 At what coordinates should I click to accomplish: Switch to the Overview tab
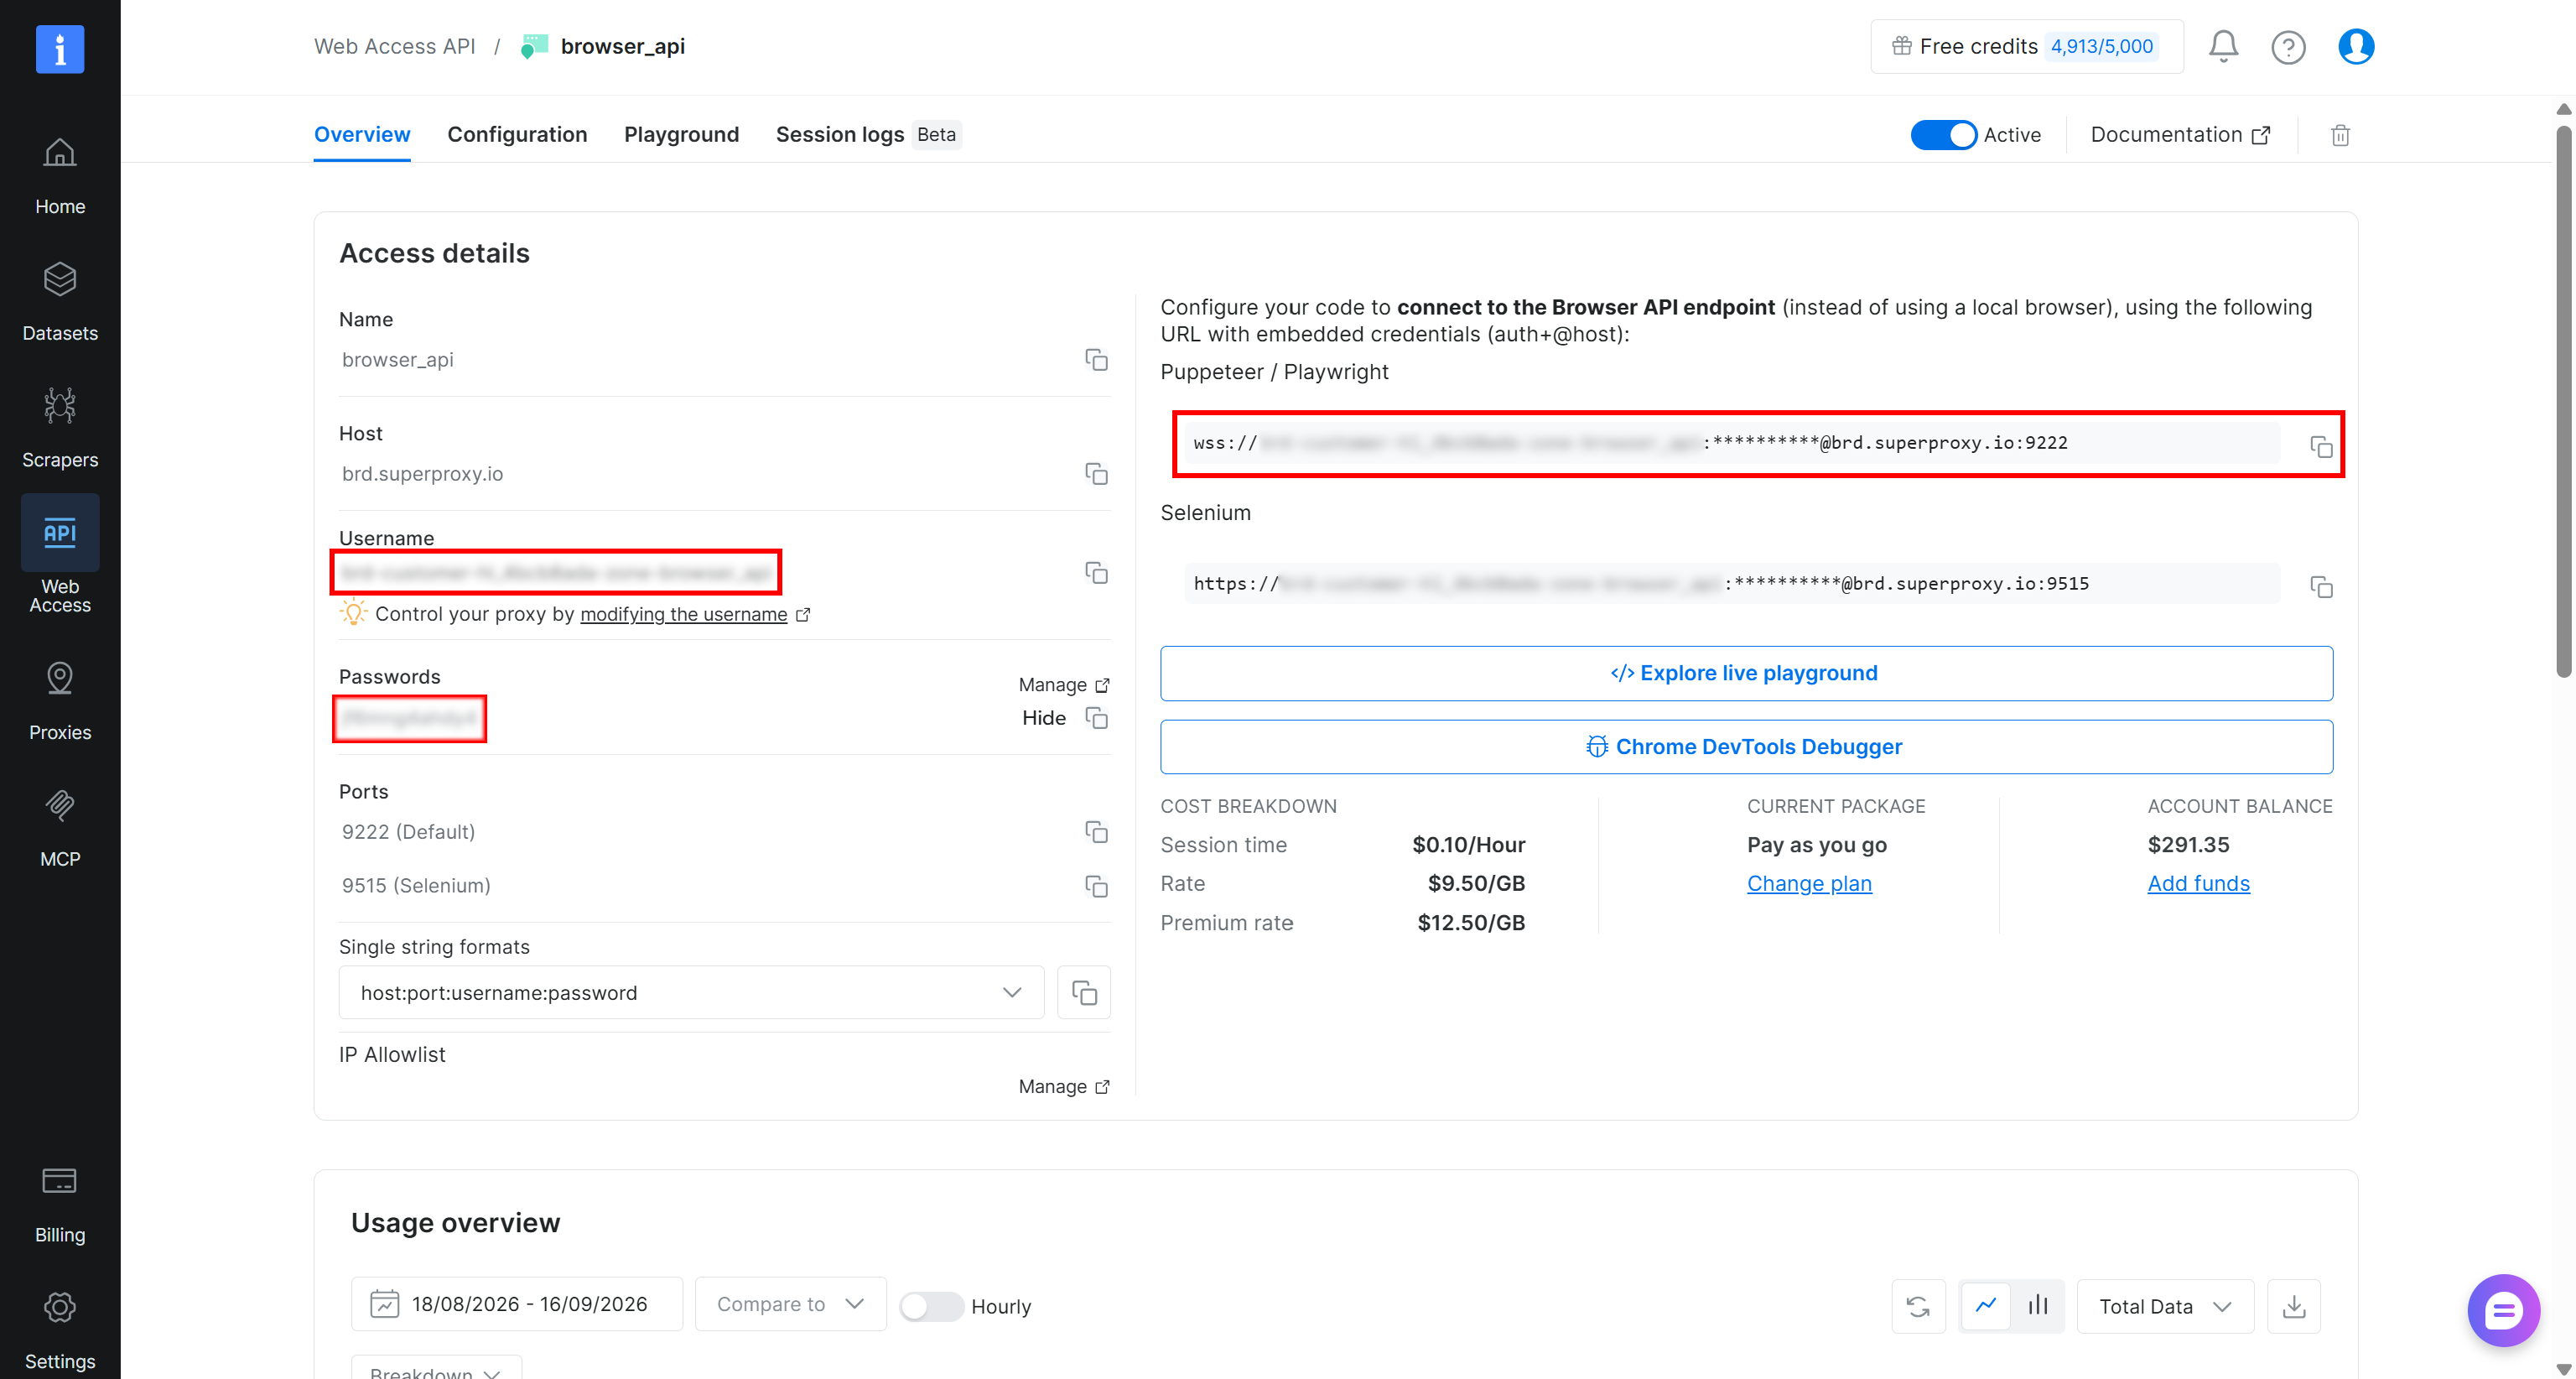coord(362,135)
